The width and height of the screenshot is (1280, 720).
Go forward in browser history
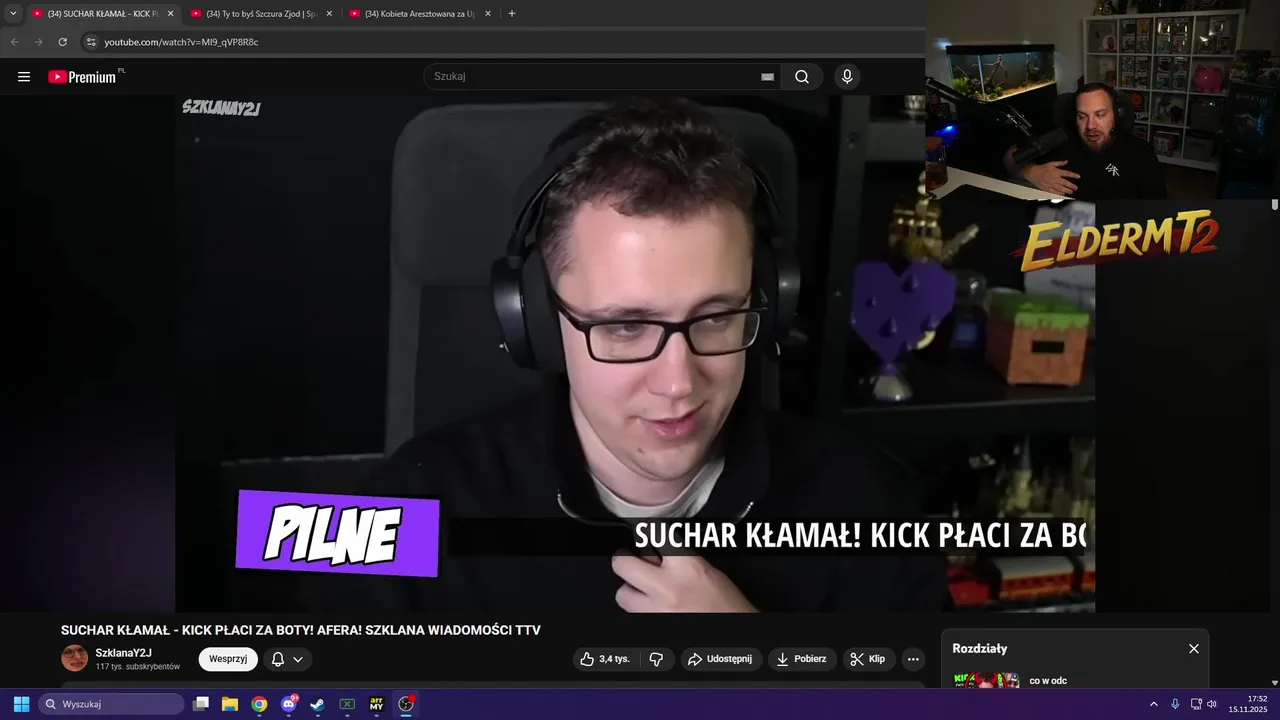[38, 42]
